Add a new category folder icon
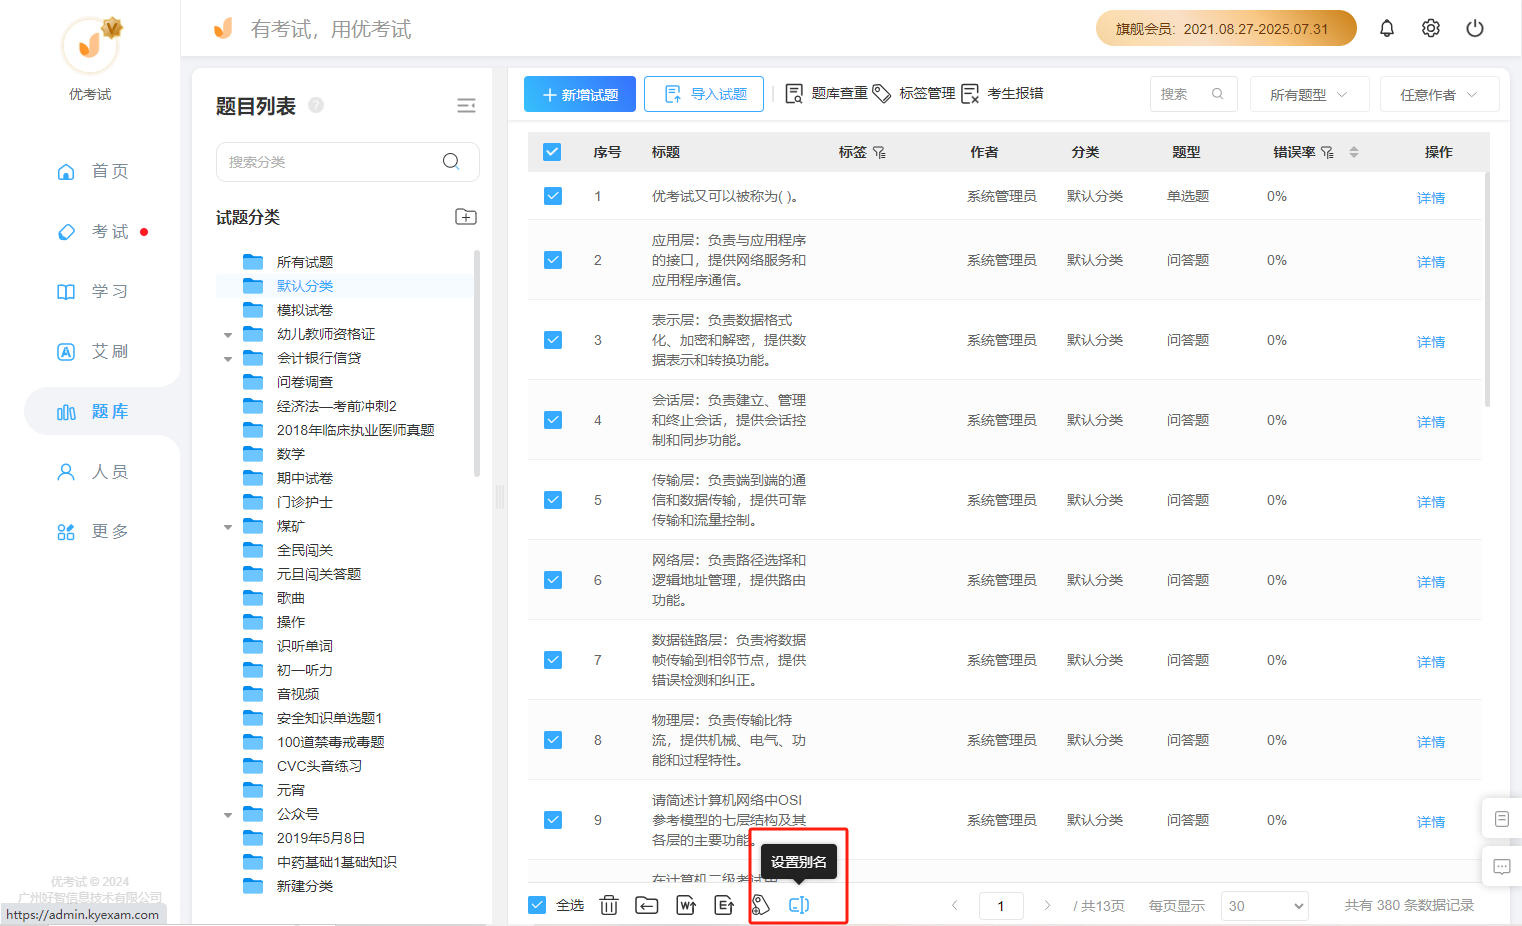Screen dimensions: 1522x926 coord(466,217)
